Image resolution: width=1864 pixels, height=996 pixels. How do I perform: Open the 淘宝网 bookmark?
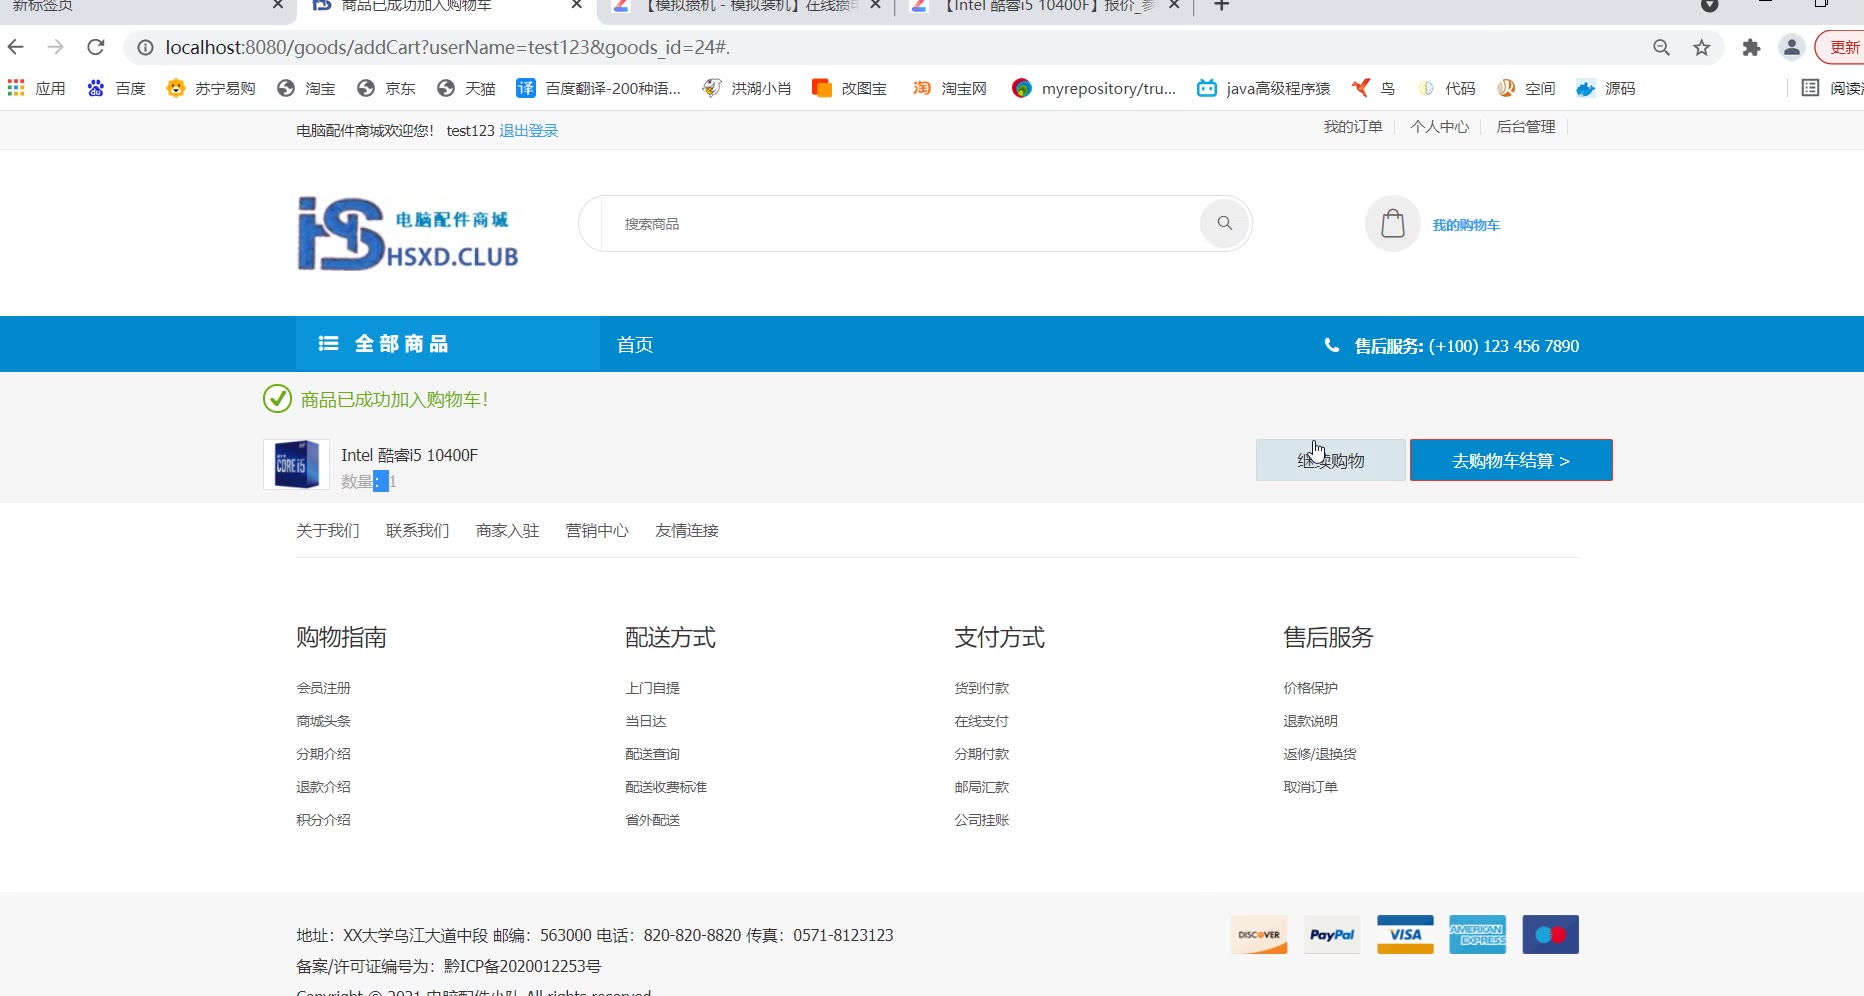pyautogui.click(x=950, y=88)
